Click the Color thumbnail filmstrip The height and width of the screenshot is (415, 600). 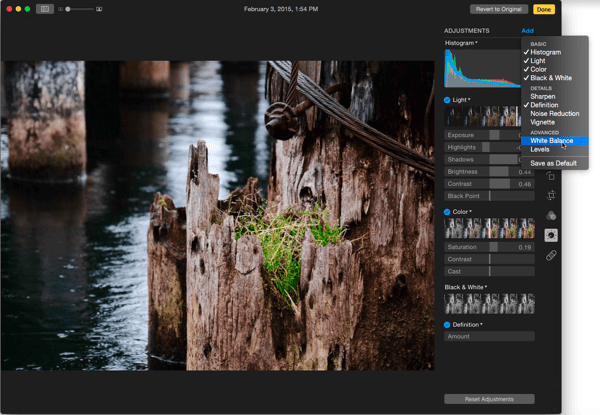pos(489,228)
